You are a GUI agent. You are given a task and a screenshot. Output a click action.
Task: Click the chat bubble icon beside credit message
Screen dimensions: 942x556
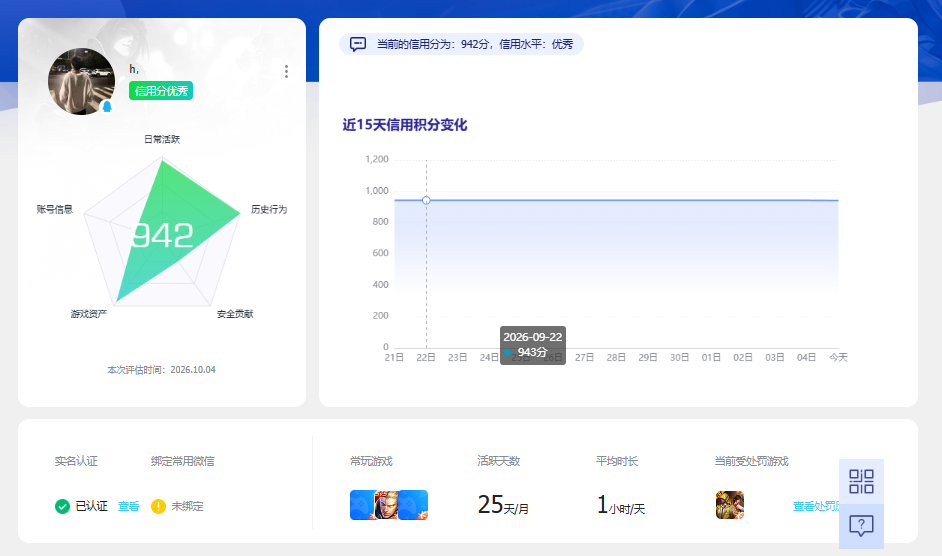(x=358, y=44)
